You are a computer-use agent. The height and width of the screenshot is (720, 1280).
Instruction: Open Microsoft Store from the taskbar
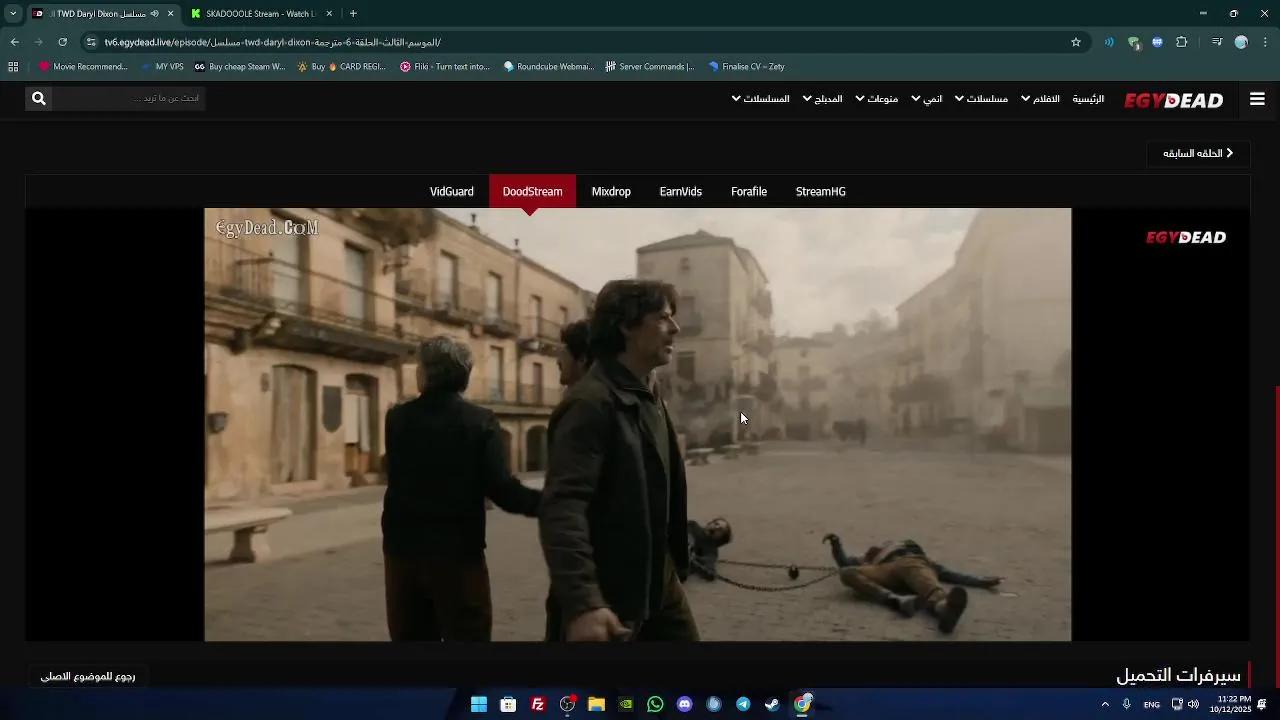point(508,704)
